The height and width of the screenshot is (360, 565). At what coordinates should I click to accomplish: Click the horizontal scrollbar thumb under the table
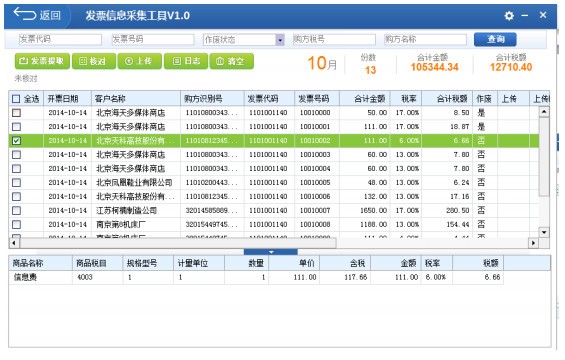178,243
